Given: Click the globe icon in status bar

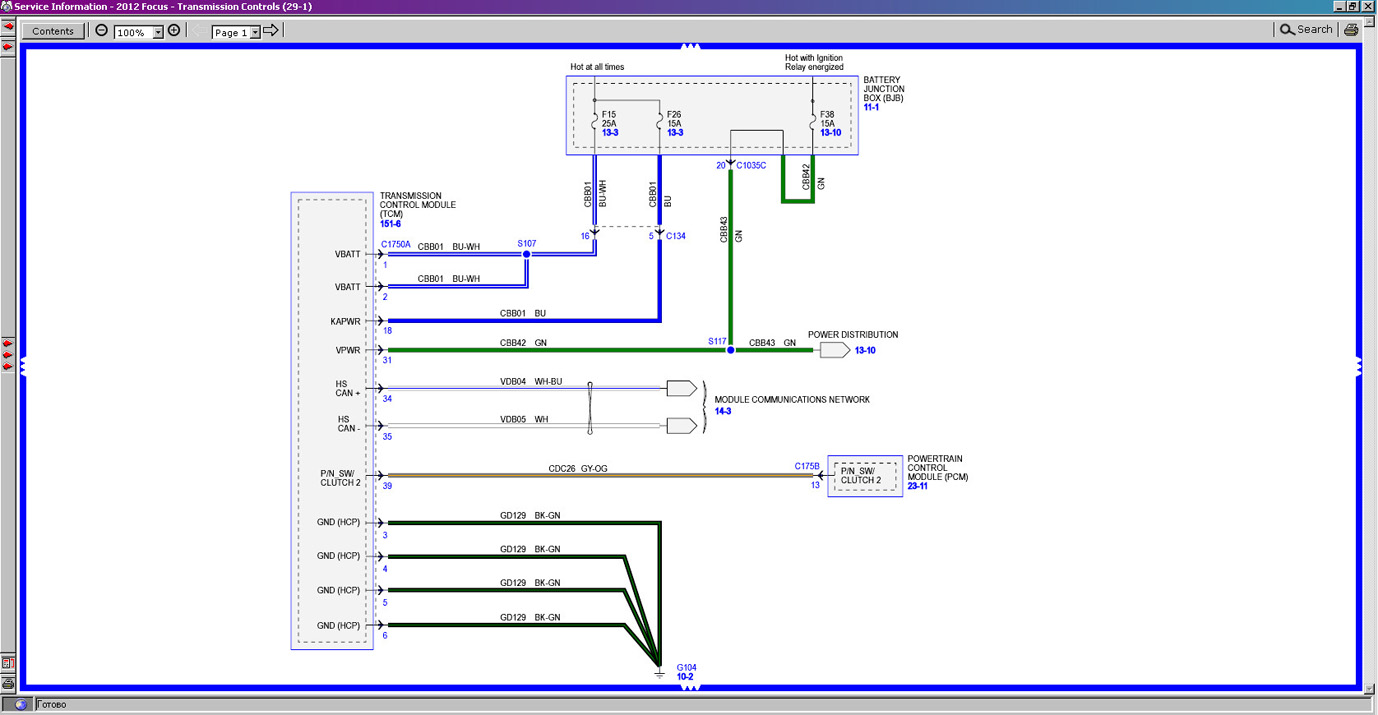Looking at the screenshot, I should (20, 705).
